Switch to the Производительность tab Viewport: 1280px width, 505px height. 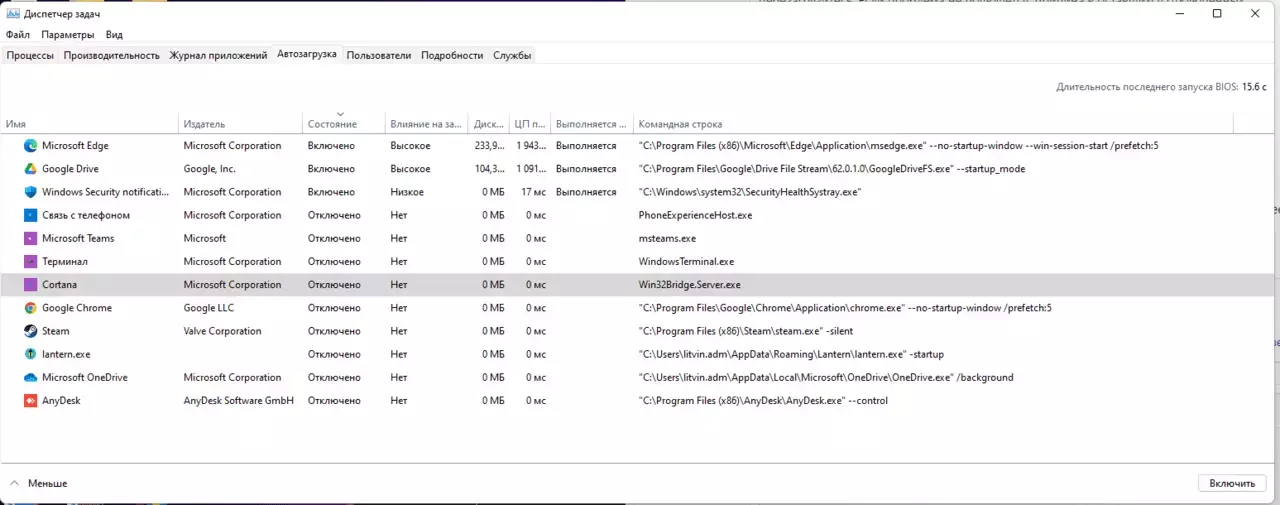(112, 55)
